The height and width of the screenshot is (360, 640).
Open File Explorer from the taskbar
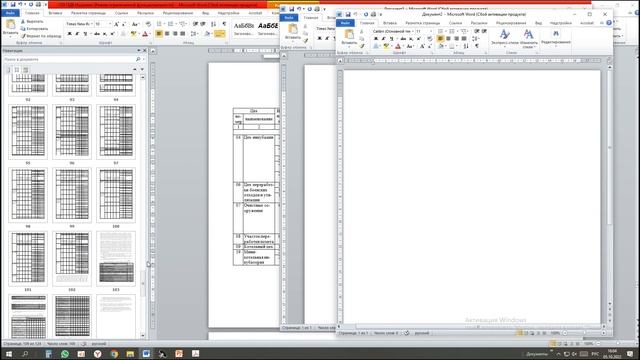click(130, 354)
